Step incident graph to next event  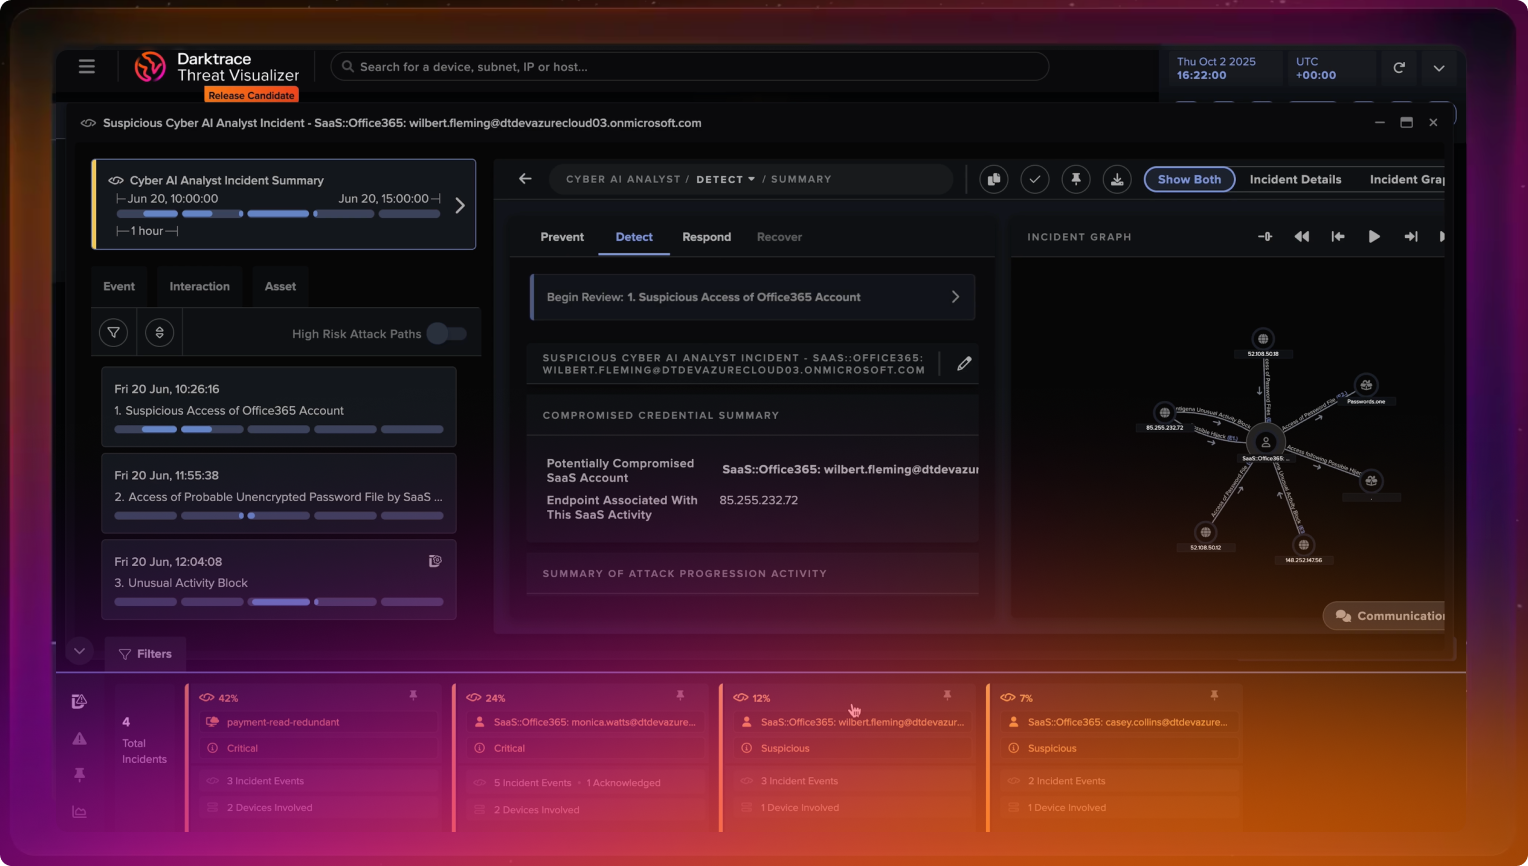point(1411,237)
